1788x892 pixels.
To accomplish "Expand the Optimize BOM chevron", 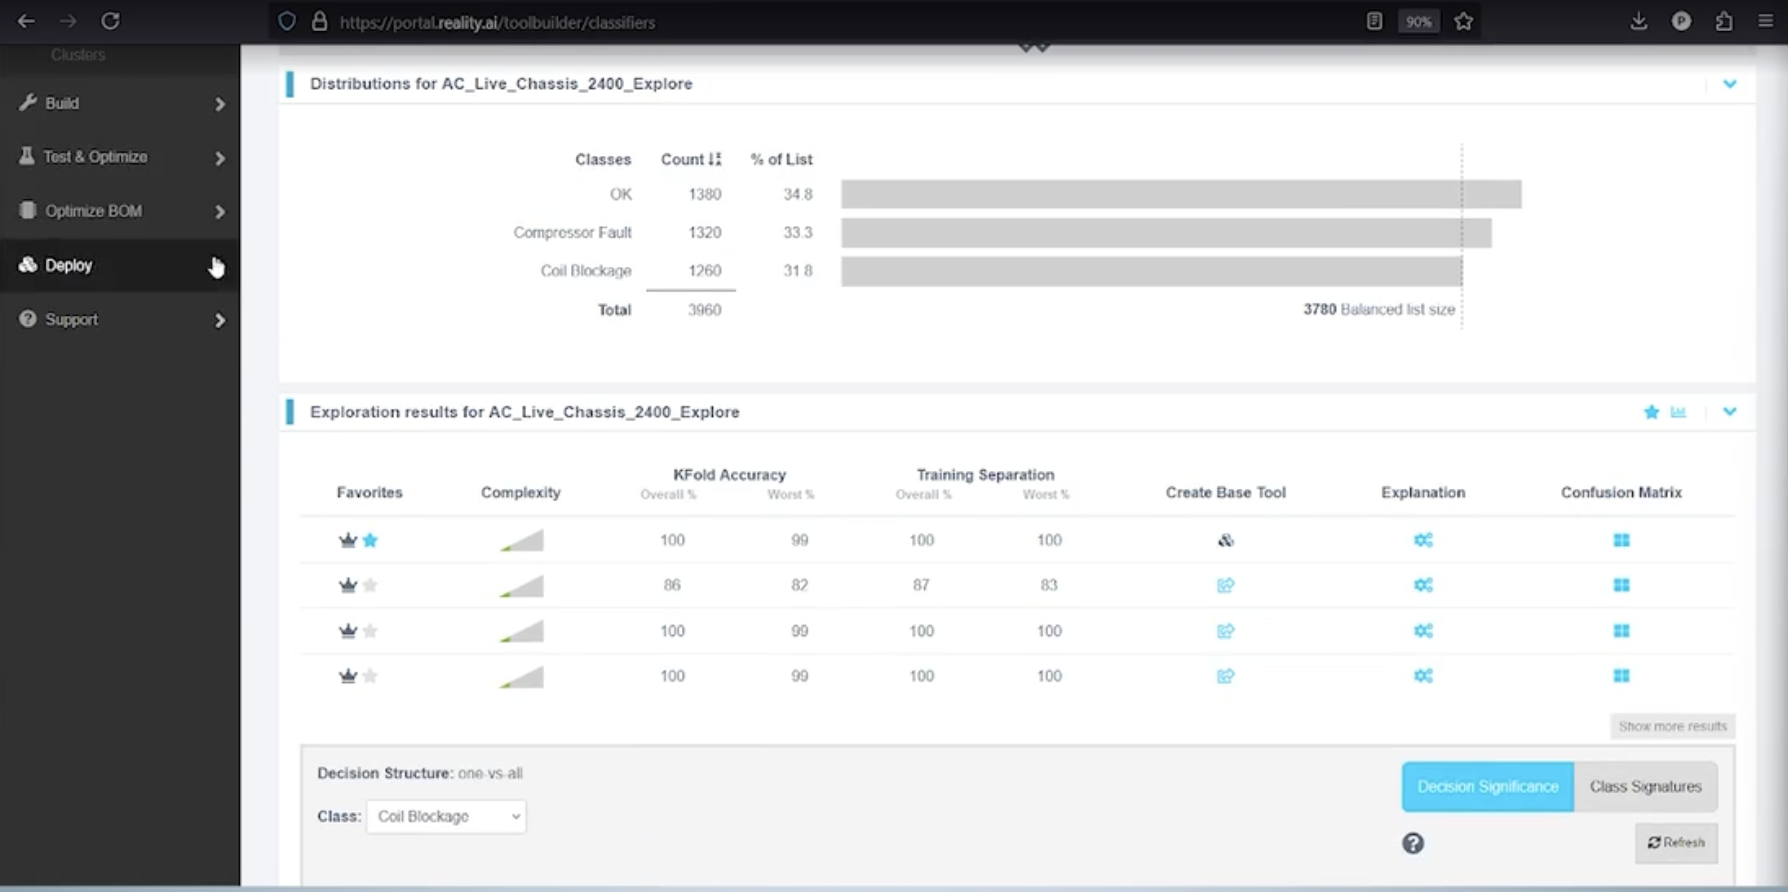I will (220, 212).
